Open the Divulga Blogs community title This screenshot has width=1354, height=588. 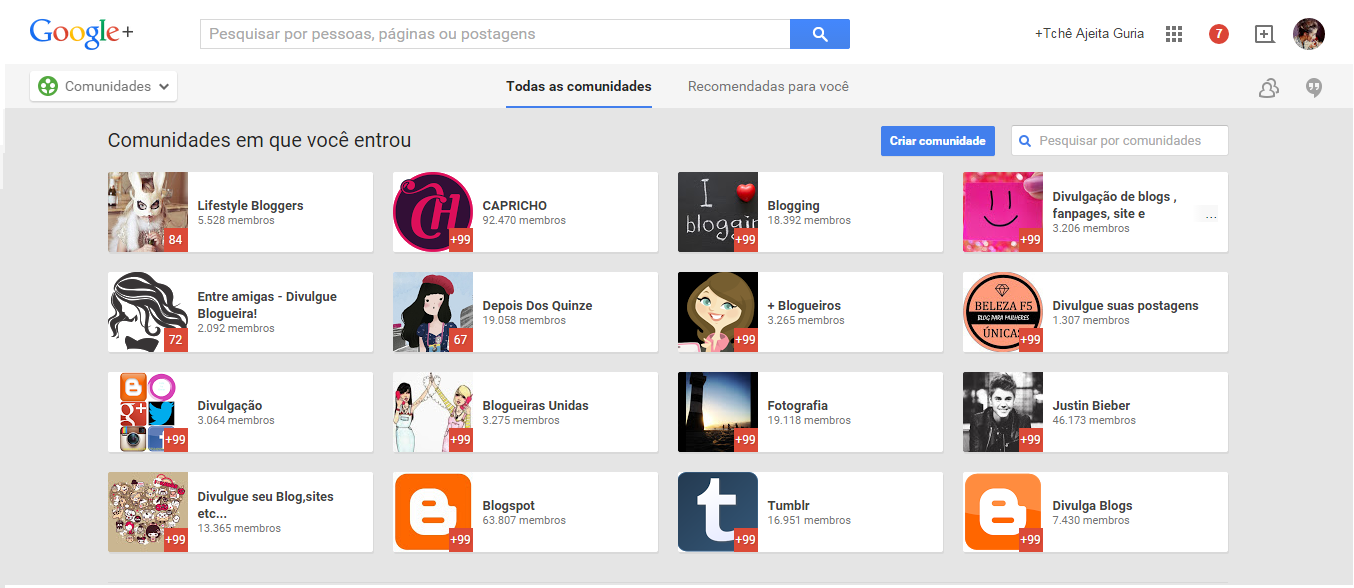point(1092,505)
